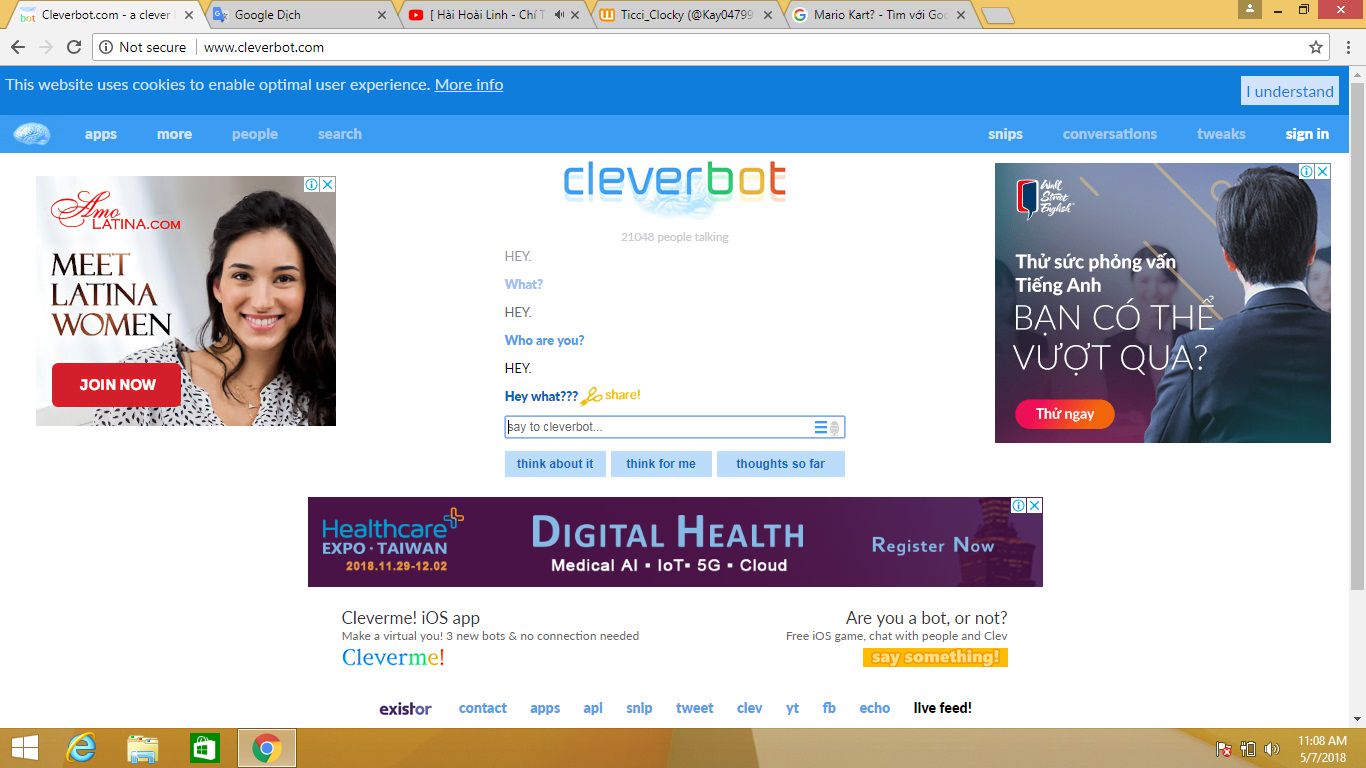
Task: Click the think about it button
Action: (x=555, y=464)
